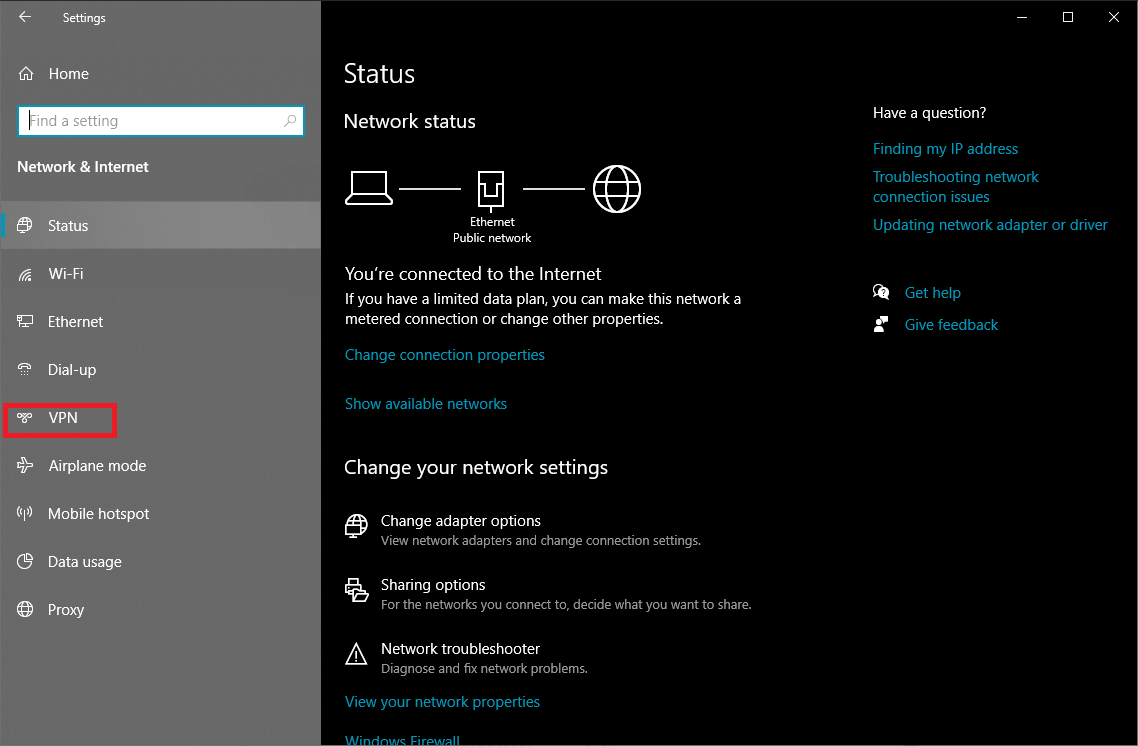Open Troubleshooting network connection issues link

955,186
